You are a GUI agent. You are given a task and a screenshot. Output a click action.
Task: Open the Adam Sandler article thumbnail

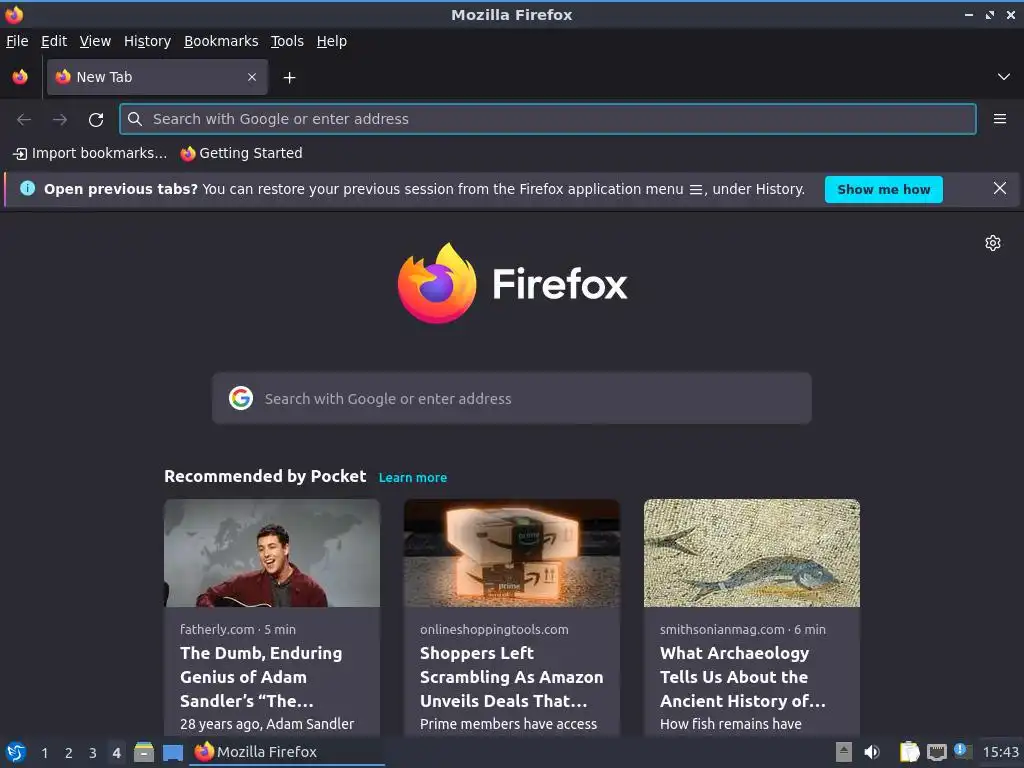(272, 553)
